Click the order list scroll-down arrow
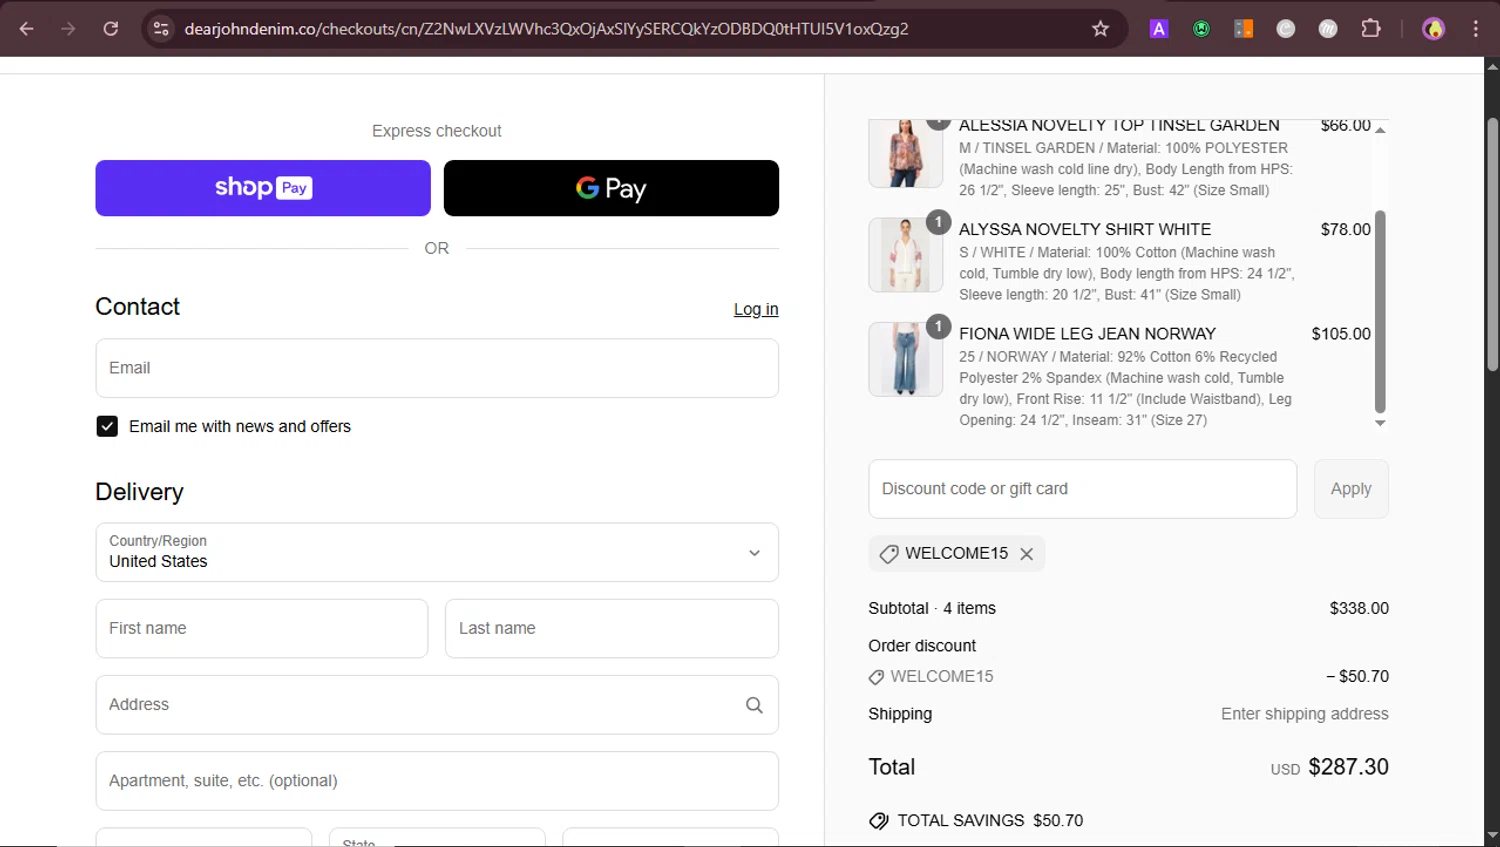1500x847 pixels. tap(1380, 423)
